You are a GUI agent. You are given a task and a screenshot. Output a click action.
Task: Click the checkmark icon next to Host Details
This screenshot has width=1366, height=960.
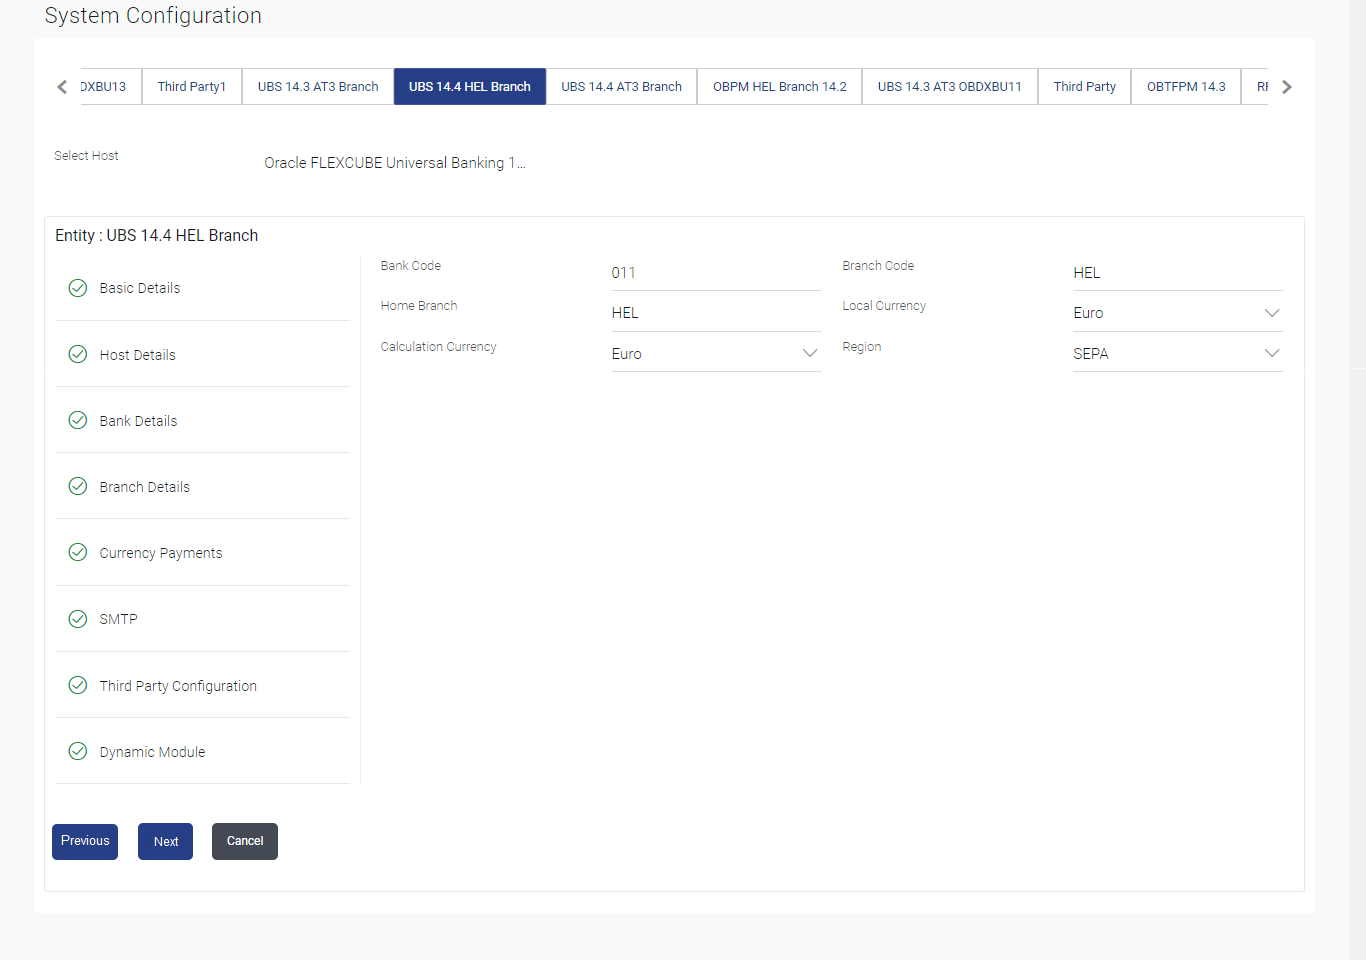(78, 354)
